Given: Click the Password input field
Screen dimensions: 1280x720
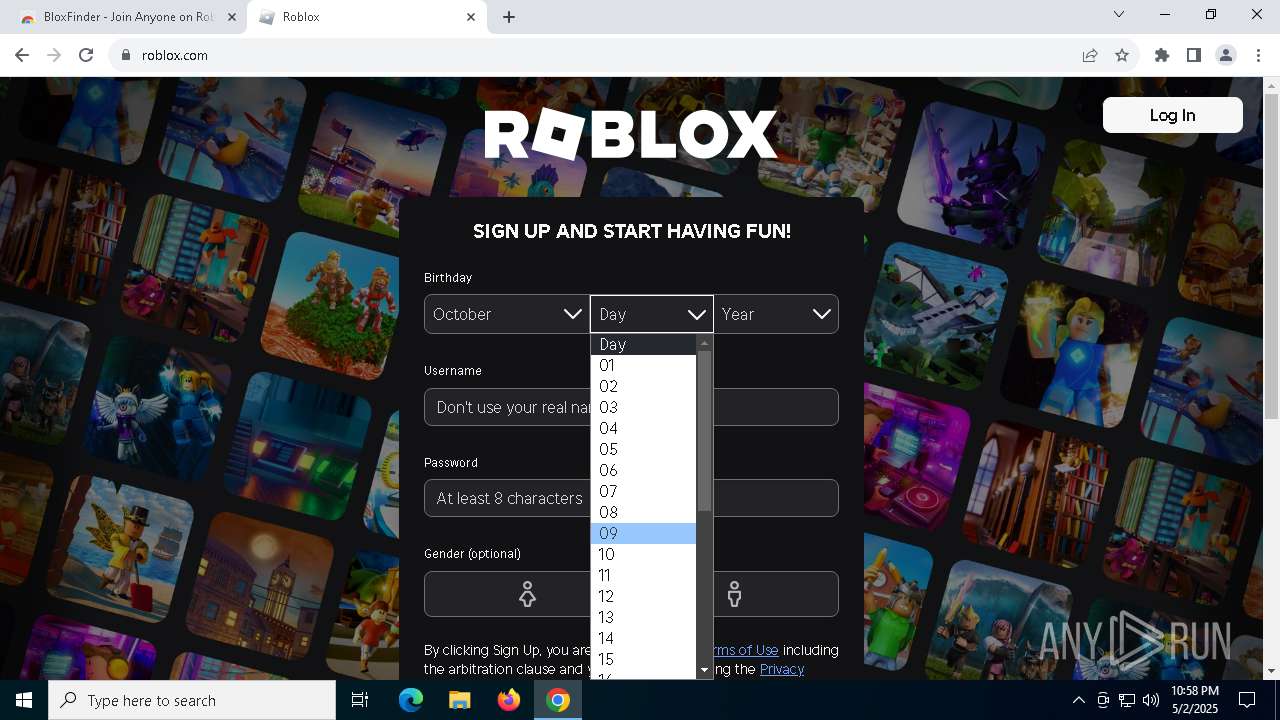Looking at the screenshot, I should pyautogui.click(x=631, y=498).
